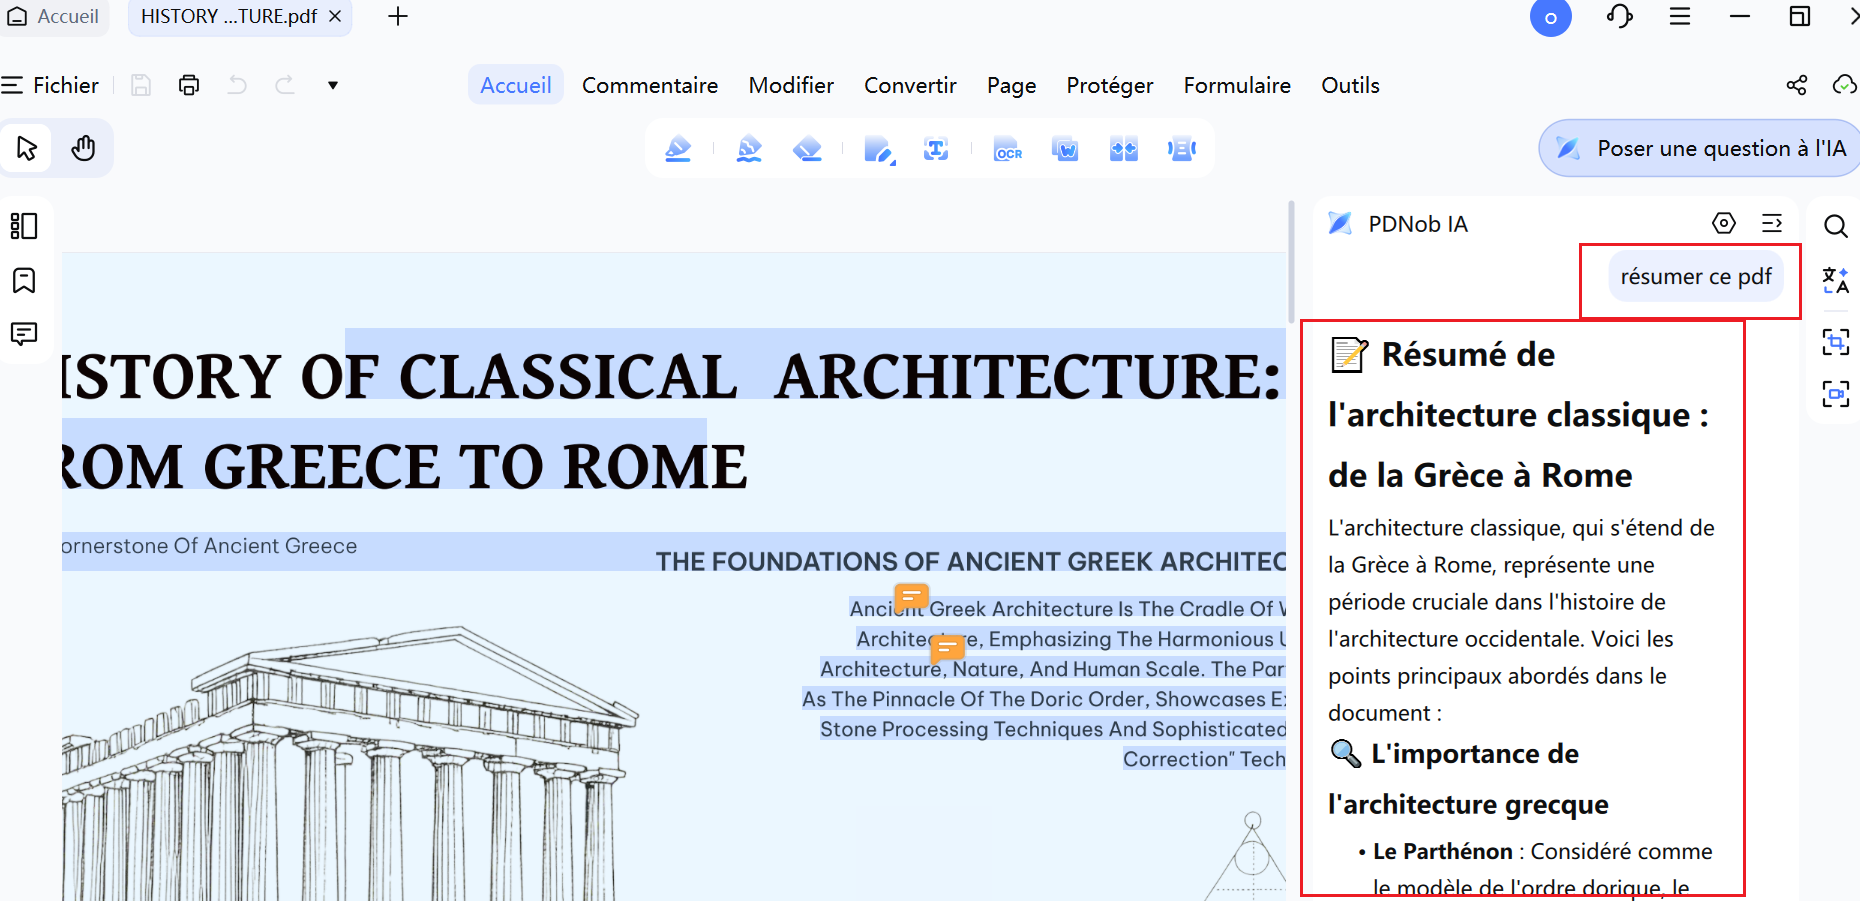The height and width of the screenshot is (901, 1860).
Task: Click the OCR tool icon
Action: click(x=1007, y=150)
